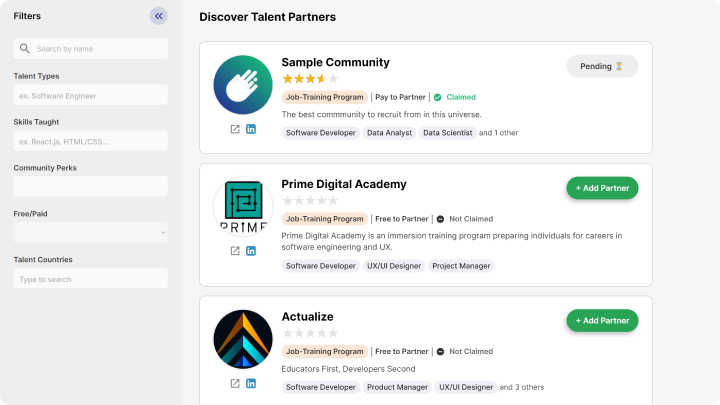720x405 pixels.
Task: Click Add Partner for Actualize
Action: pos(602,321)
